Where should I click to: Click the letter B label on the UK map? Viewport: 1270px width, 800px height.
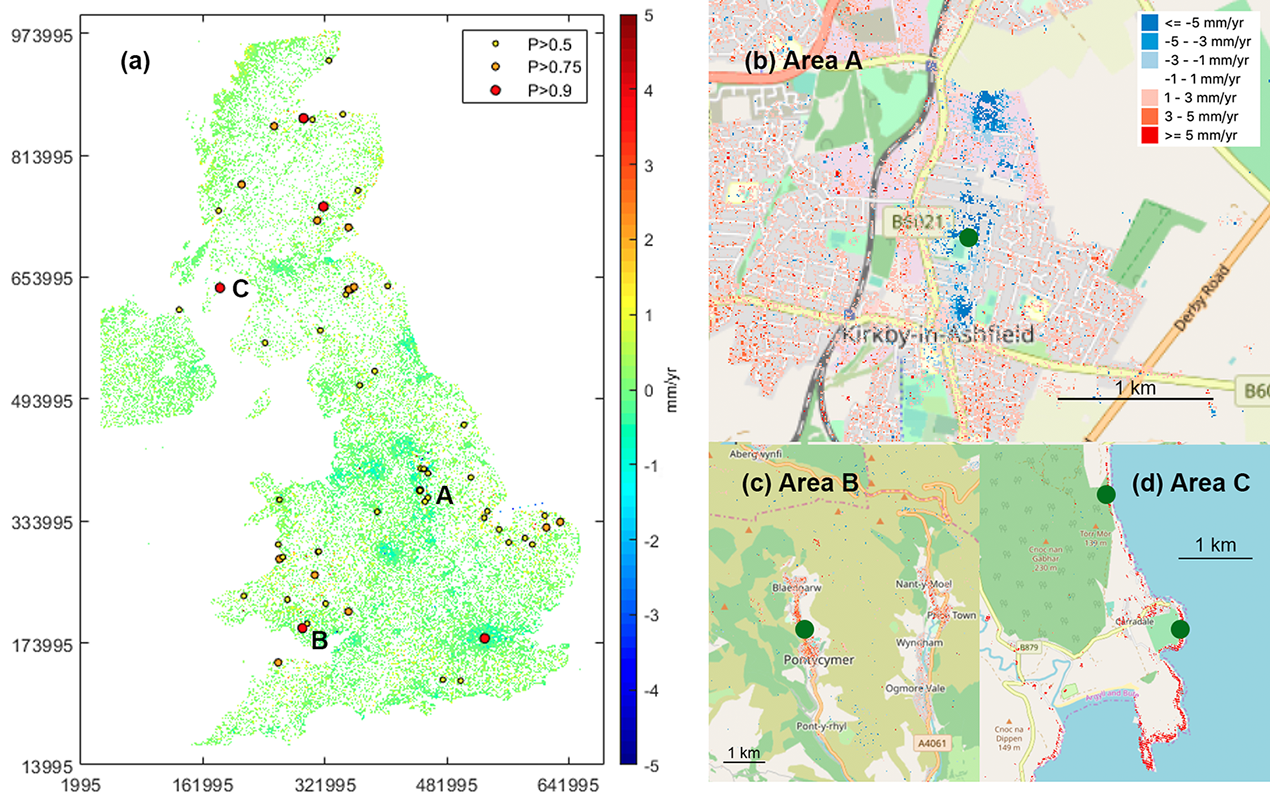pyautogui.click(x=320, y=641)
